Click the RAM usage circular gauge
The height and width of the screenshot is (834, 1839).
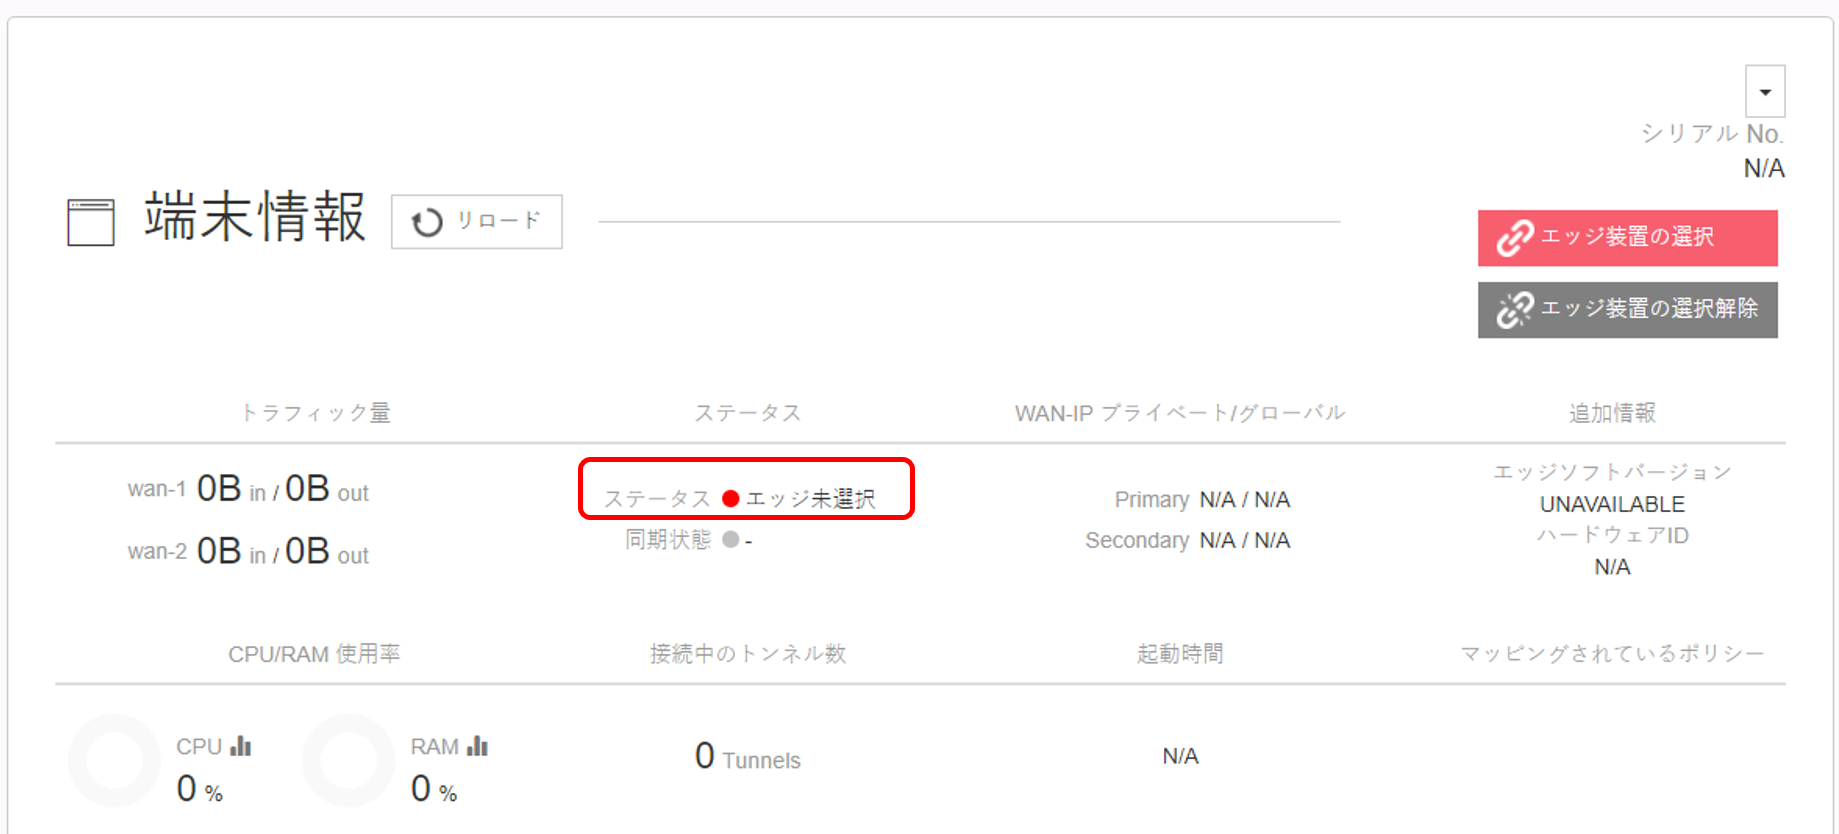coord(349,761)
